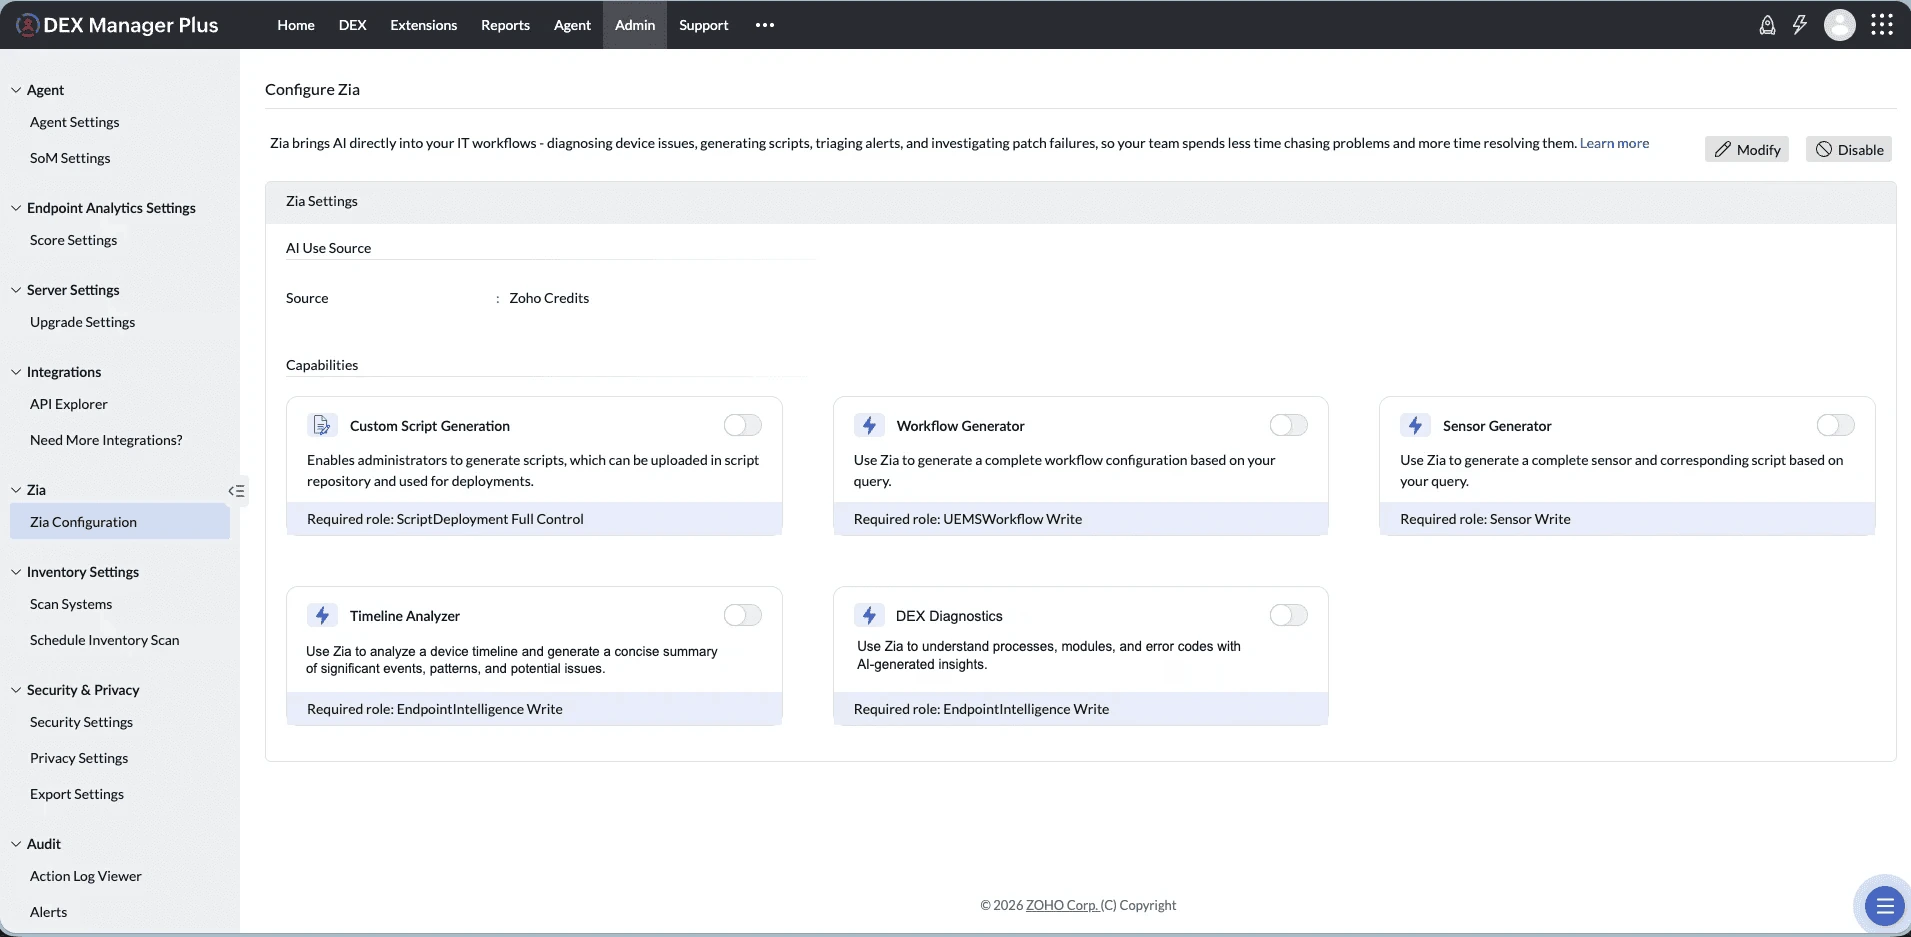This screenshot has width=1911, height=937.
Task: Follow the Learn more link
Action: [1614, 143]
